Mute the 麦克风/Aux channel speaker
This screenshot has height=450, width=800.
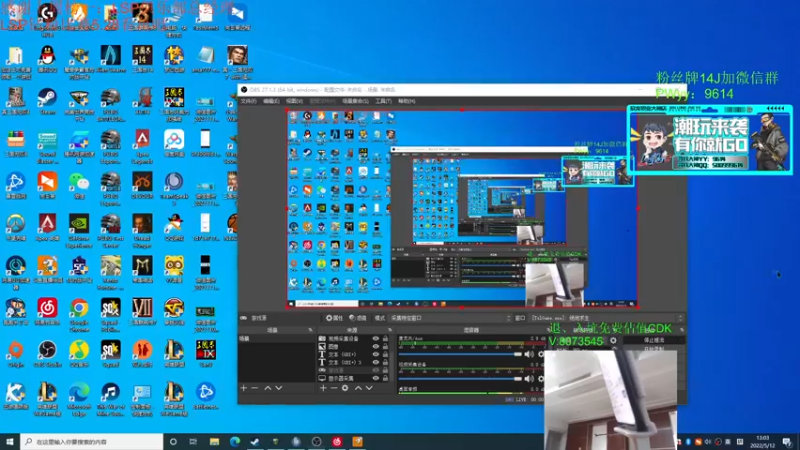[529, 354]
